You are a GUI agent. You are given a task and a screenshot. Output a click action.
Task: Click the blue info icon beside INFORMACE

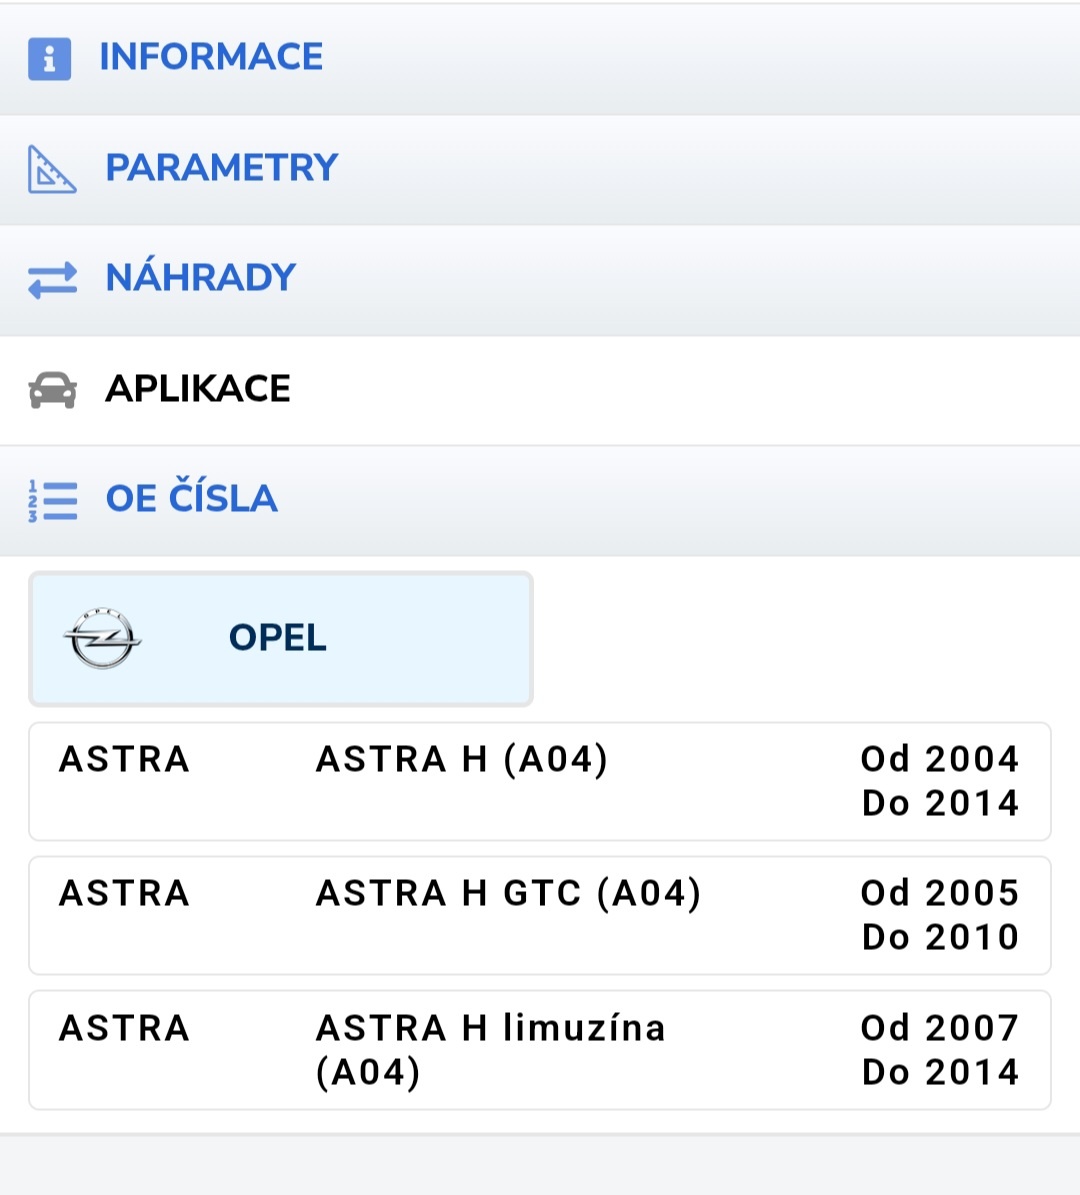tap(49, 58)
